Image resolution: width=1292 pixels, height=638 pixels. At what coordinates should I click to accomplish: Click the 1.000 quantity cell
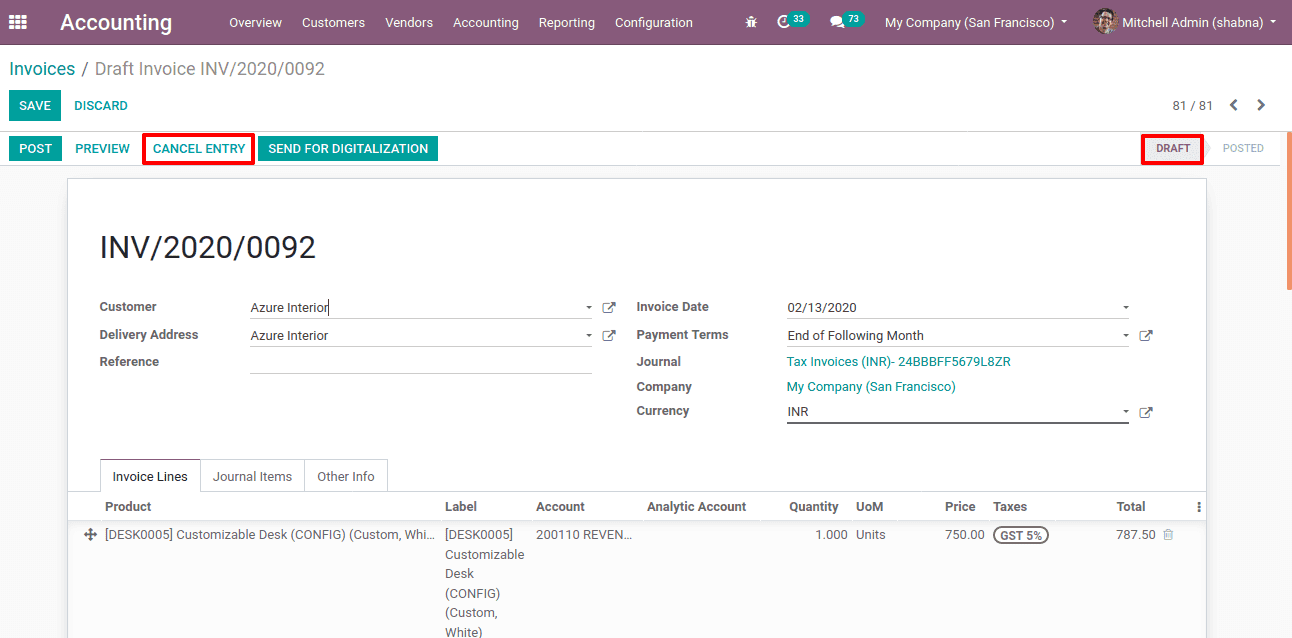(831, 535)
